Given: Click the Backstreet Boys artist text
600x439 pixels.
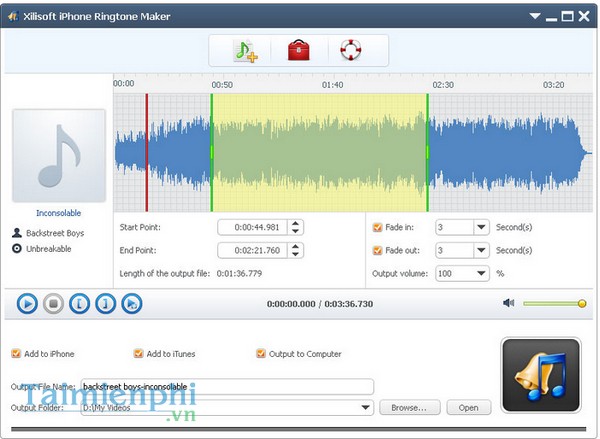Looking at the screenshot, I should pyautogui.click(x=55, y=233).
